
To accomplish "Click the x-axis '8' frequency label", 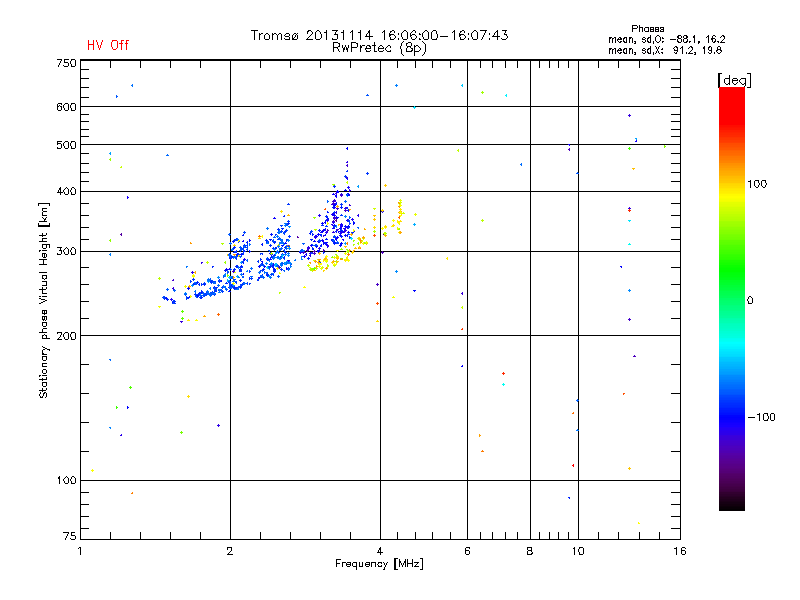I will 530,551.
